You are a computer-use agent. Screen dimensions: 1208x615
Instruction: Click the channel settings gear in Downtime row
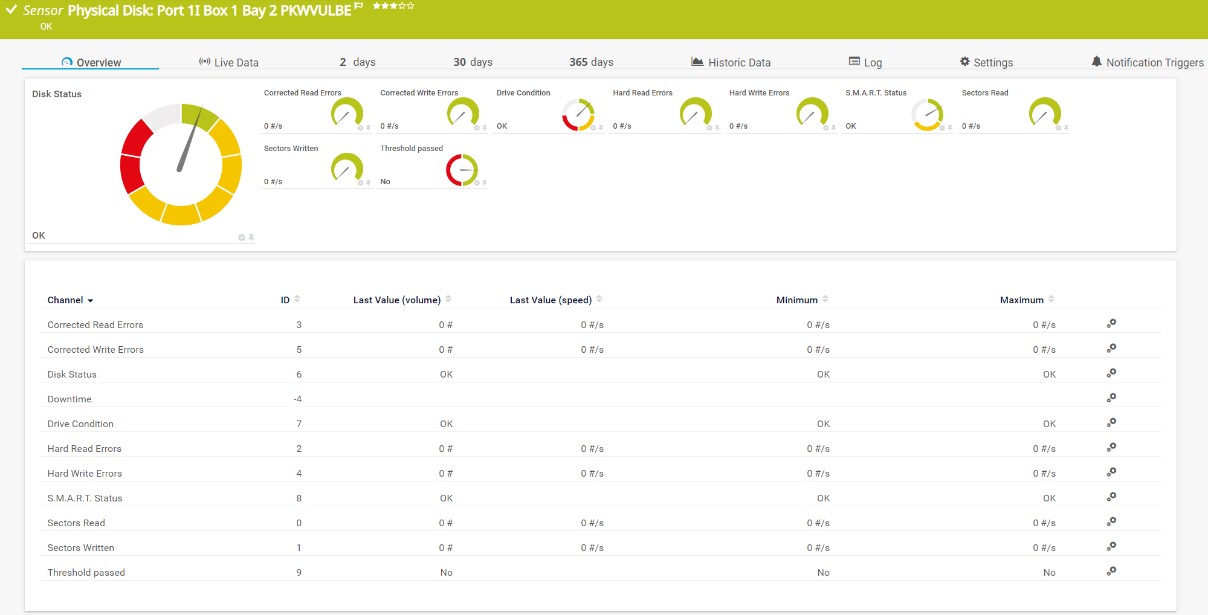[x=1110, y=398]
